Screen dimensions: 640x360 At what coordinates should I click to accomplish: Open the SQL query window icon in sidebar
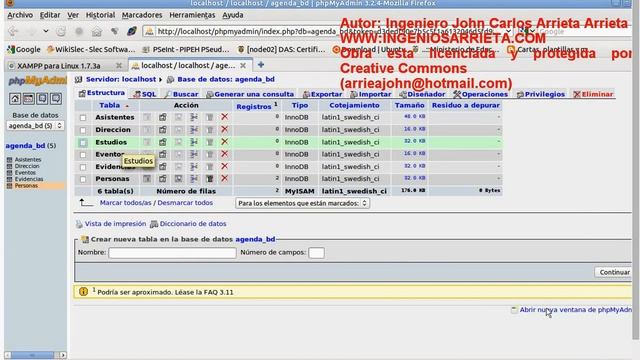[x=29, y=98]
